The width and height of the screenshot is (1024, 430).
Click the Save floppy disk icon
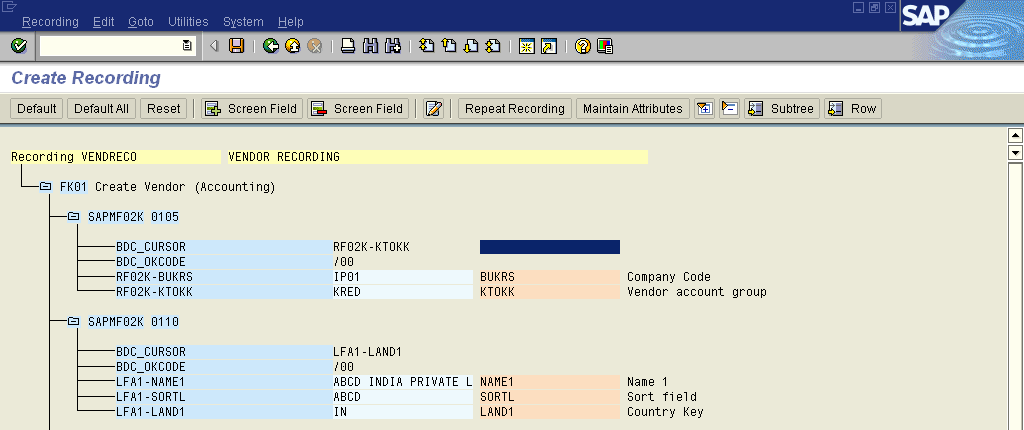(236, 46)
